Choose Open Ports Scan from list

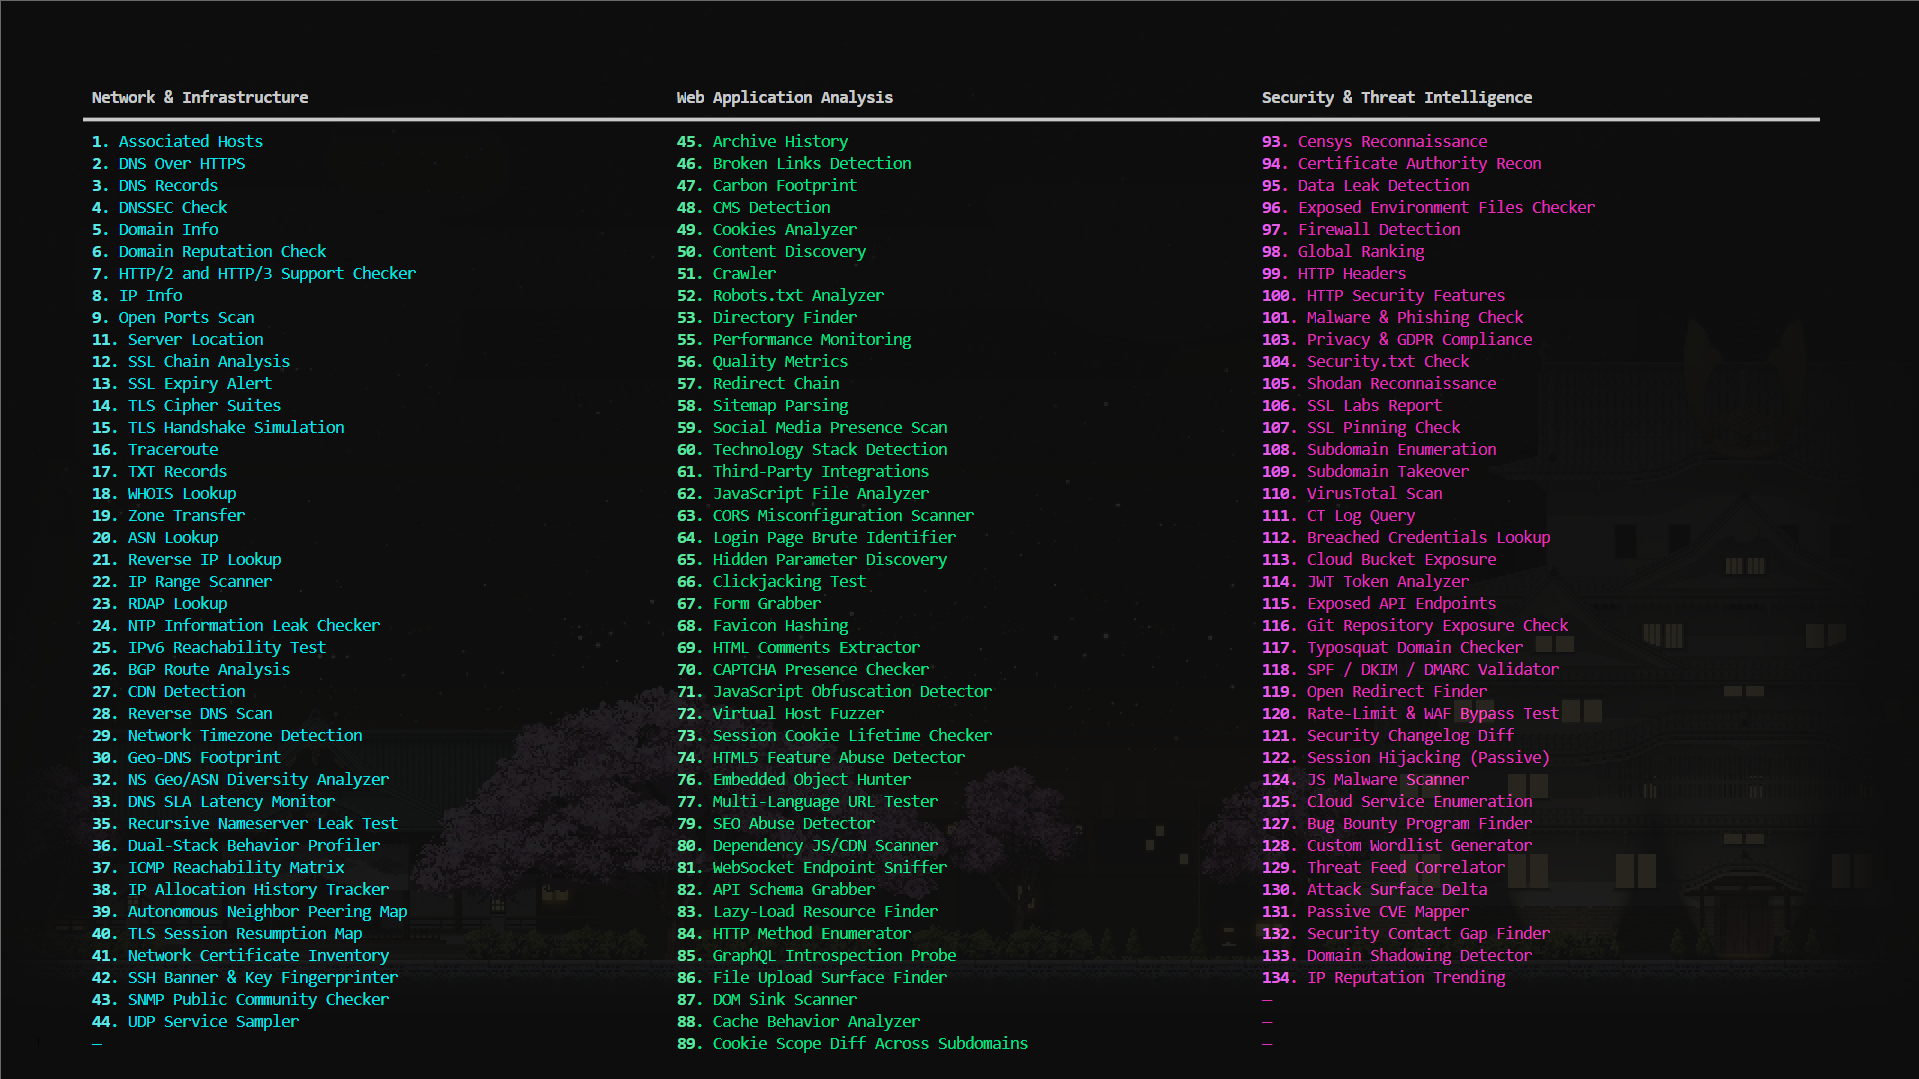pyautogui.click(x=186, y=318)
